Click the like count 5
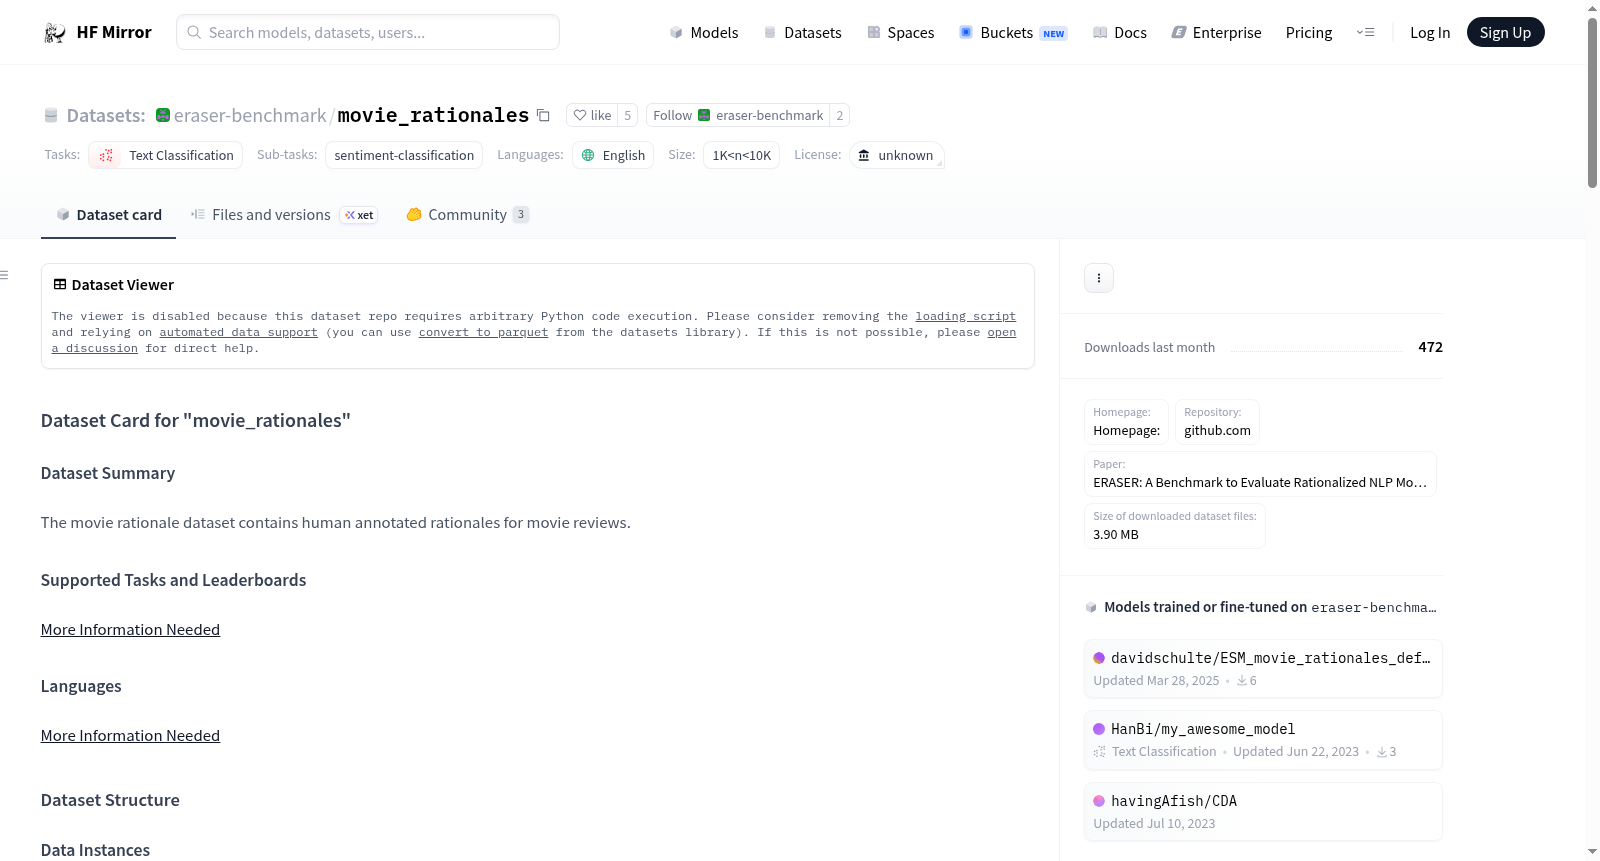Viewport: 1600px width, 861px height. [628, 115]
